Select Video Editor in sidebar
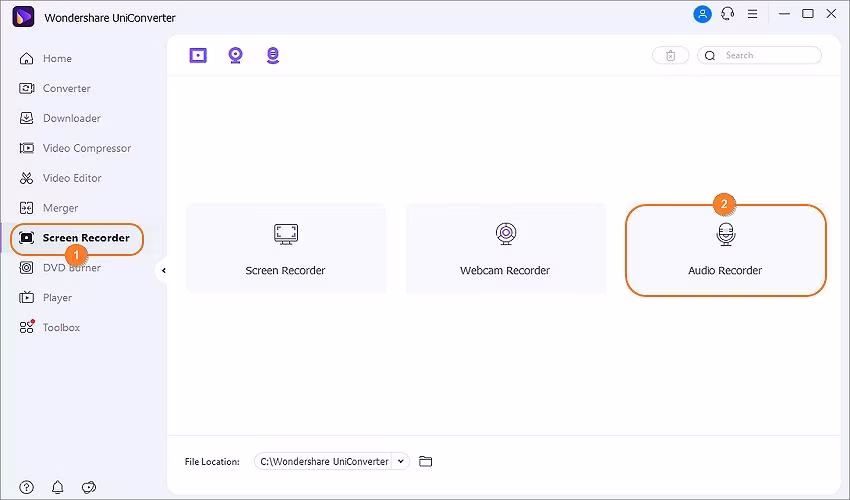Screen dimensions: 850x500 [x=60, y=178]
